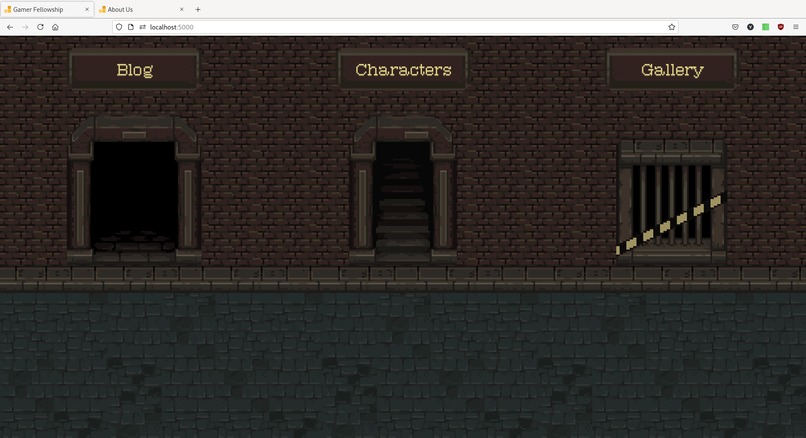Open the green square extension icon
The image size is (806, 438).
tap(765, 27)
